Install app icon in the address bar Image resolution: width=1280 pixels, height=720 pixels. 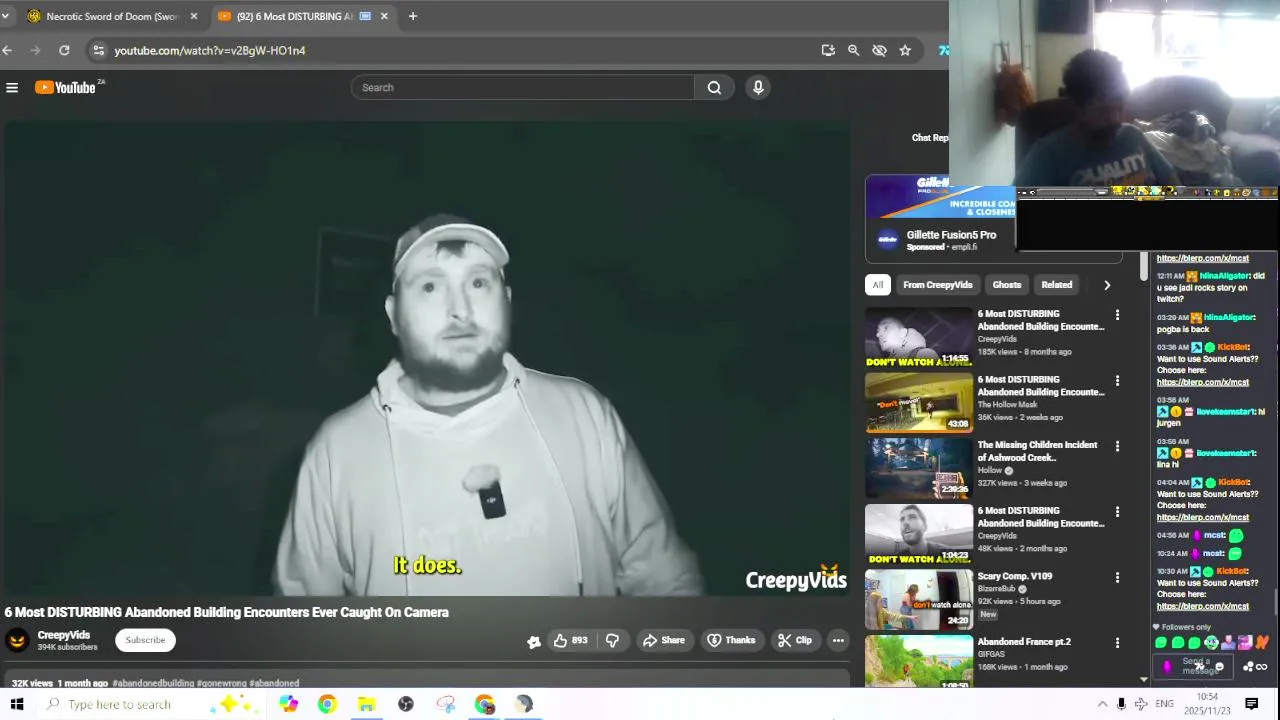828,50
